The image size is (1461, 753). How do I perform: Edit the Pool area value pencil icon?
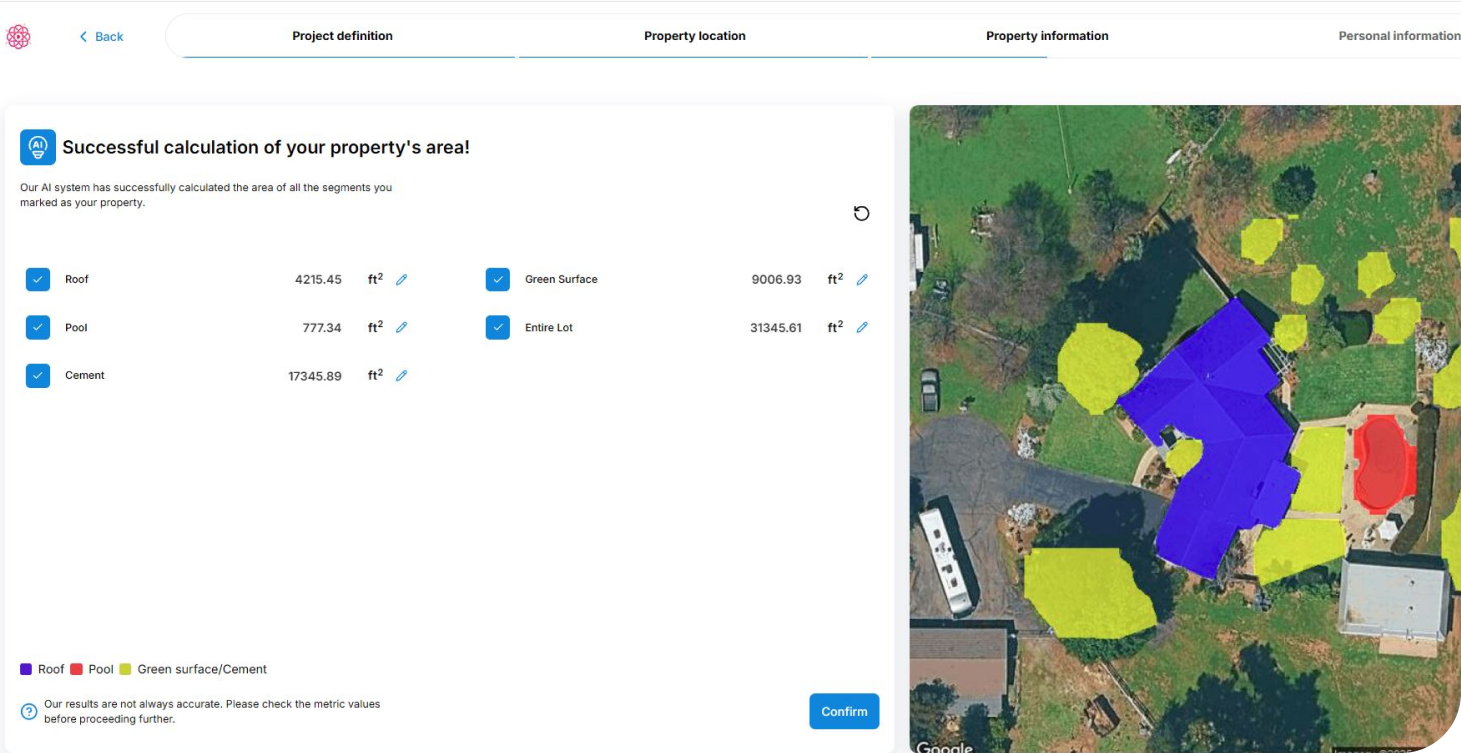[x=401, y=328]
